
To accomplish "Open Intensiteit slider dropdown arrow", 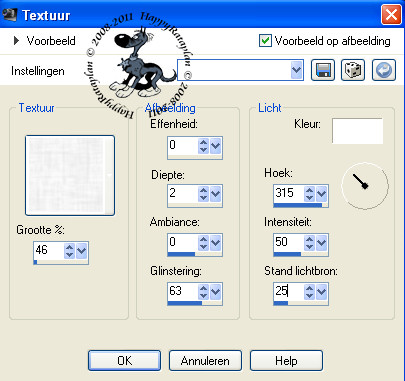I will [x=322, y=243].
